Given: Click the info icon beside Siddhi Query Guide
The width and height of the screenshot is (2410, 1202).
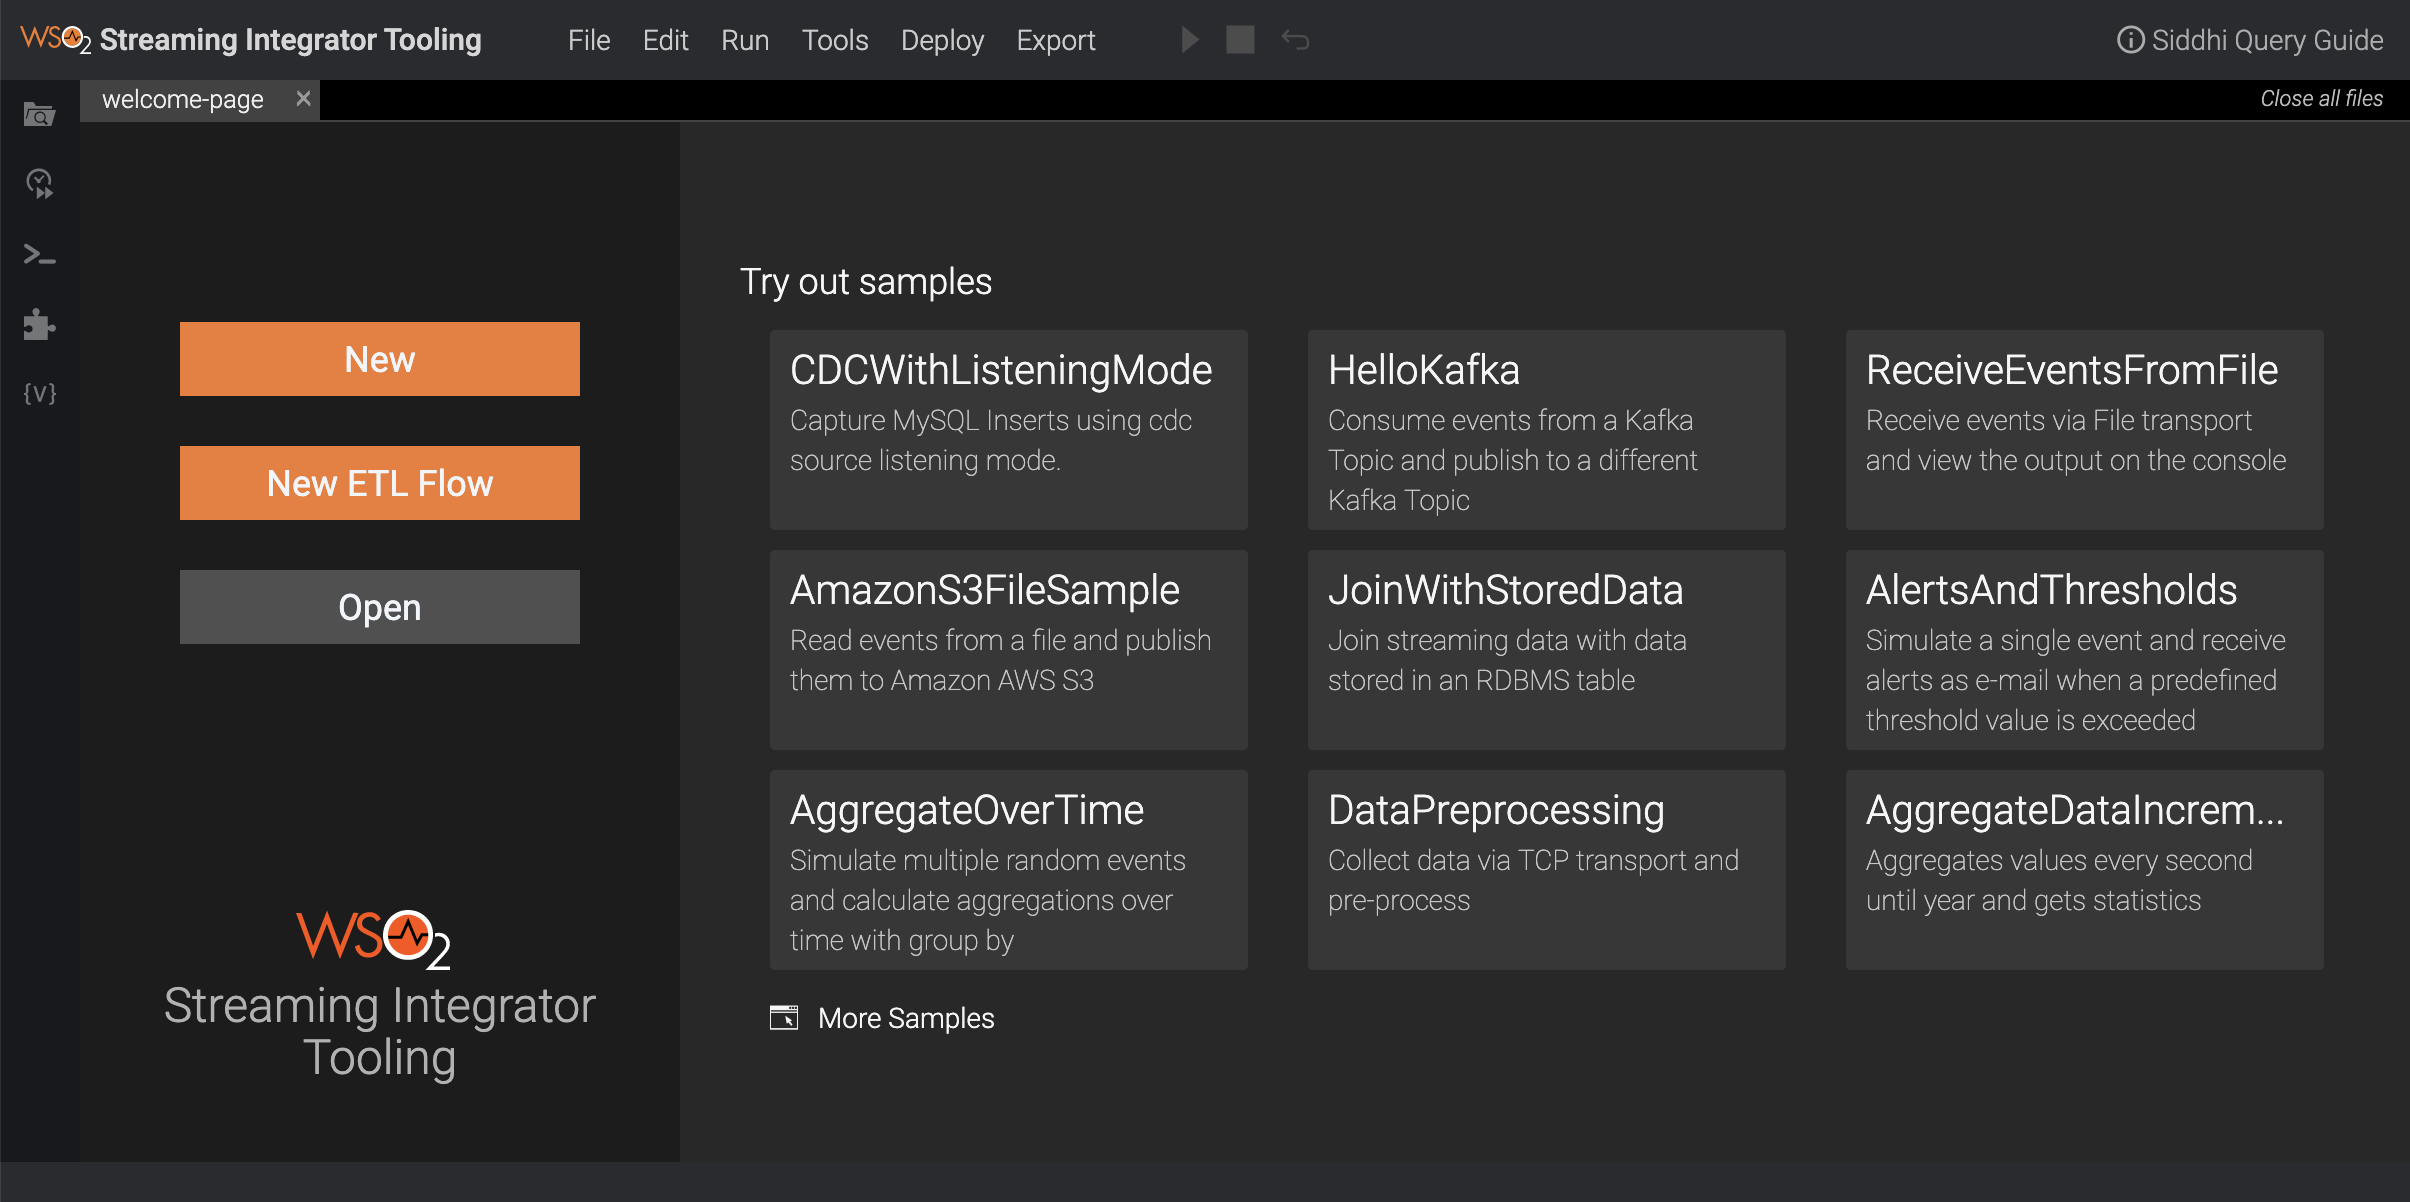Looking at the screenshot, I should (2130, 40).
